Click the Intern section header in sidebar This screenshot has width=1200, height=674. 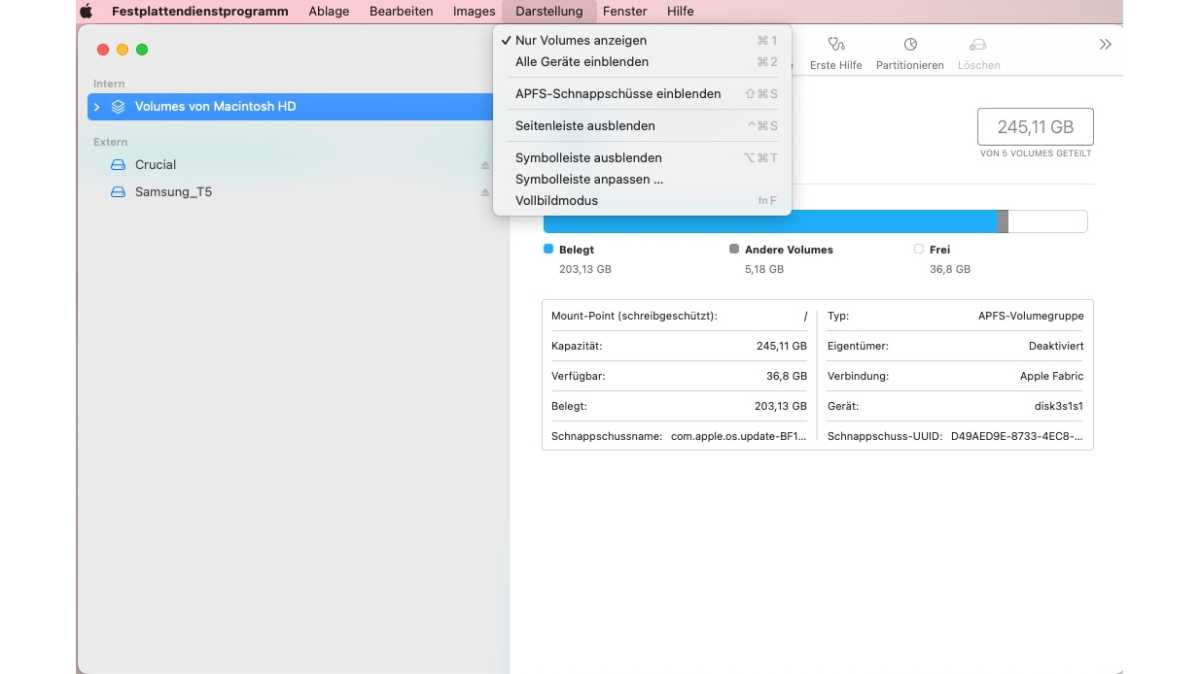coord(109,84)
